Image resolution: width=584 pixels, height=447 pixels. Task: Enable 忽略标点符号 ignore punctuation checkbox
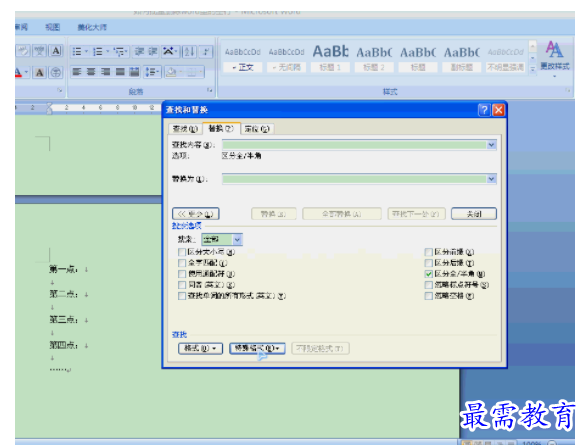click(x=428, y=285)
